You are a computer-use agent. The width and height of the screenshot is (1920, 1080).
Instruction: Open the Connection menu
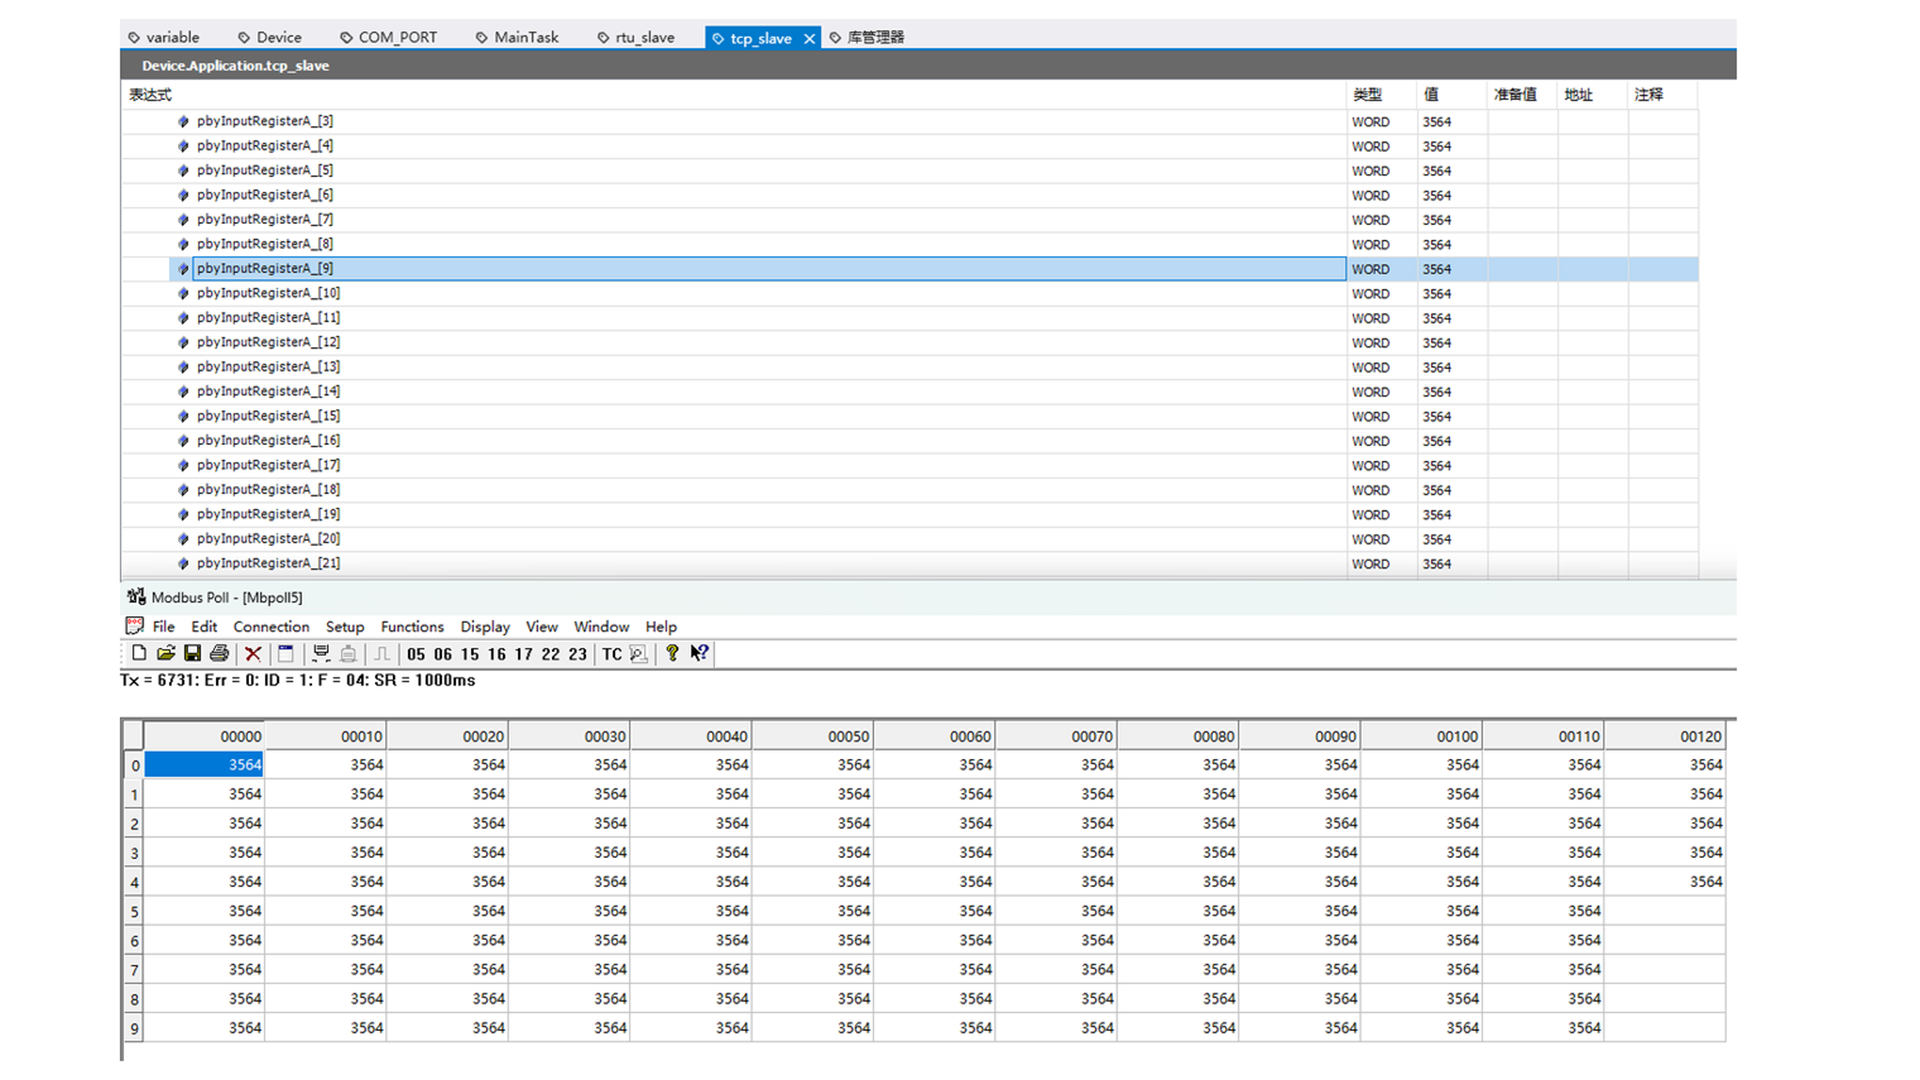271,627
